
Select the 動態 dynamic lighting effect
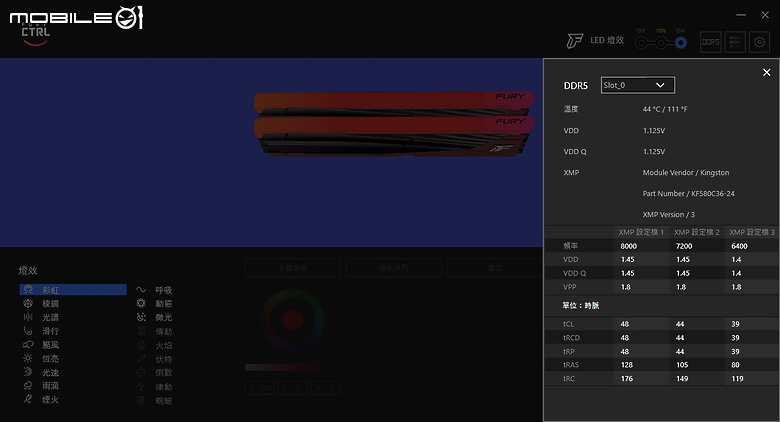coord(155,304)
